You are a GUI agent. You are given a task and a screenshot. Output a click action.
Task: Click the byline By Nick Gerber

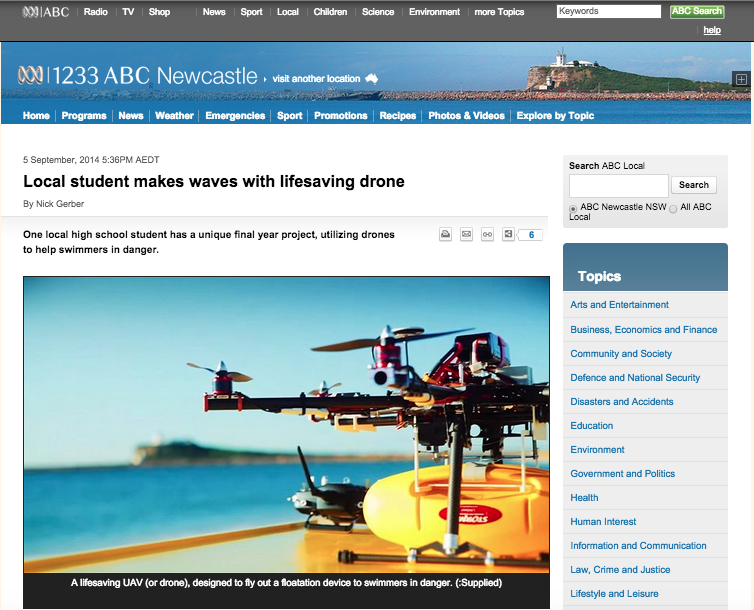tap(53, 204)
